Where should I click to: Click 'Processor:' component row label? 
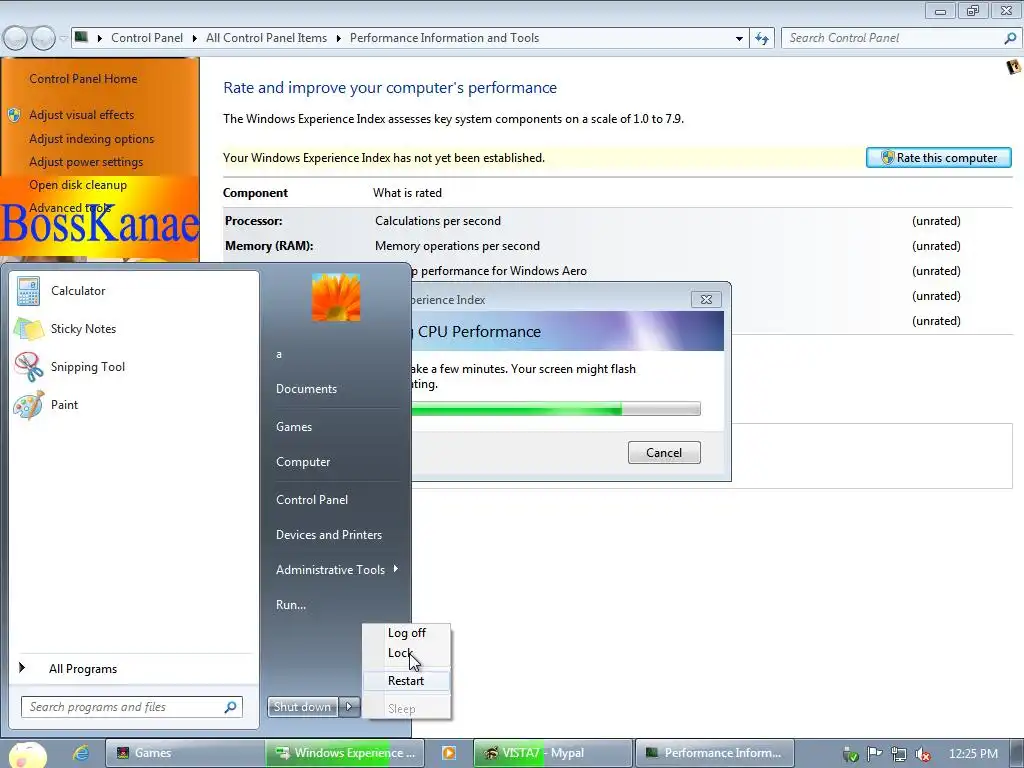pos(253,221)
